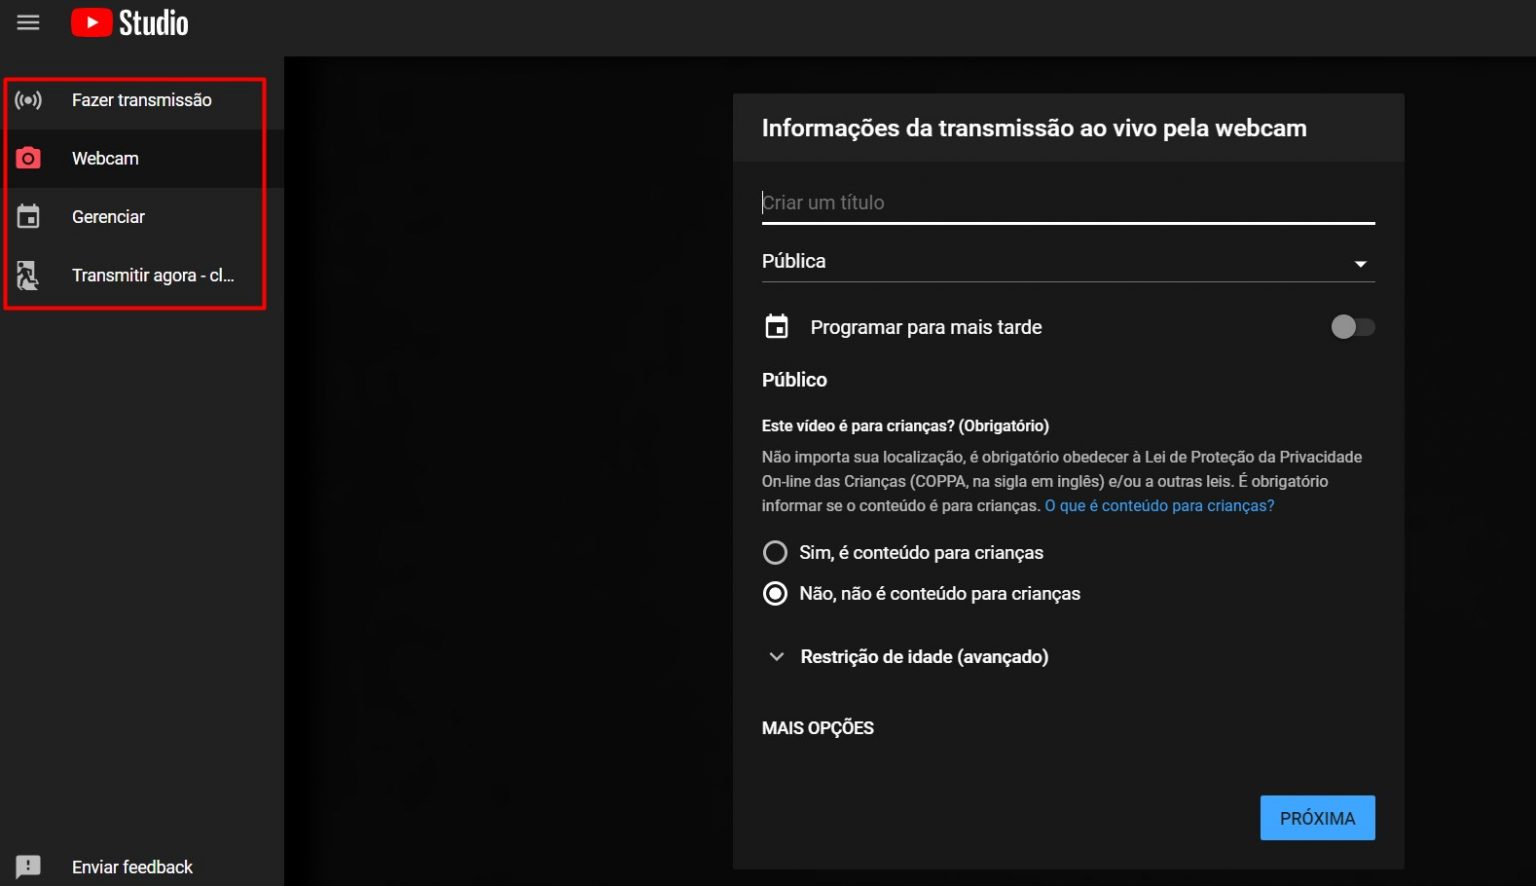The height and width of the screenshot is (886, 1536).
Task: Select Sim, é conteúdo para crianças
Action: point(775,553)
